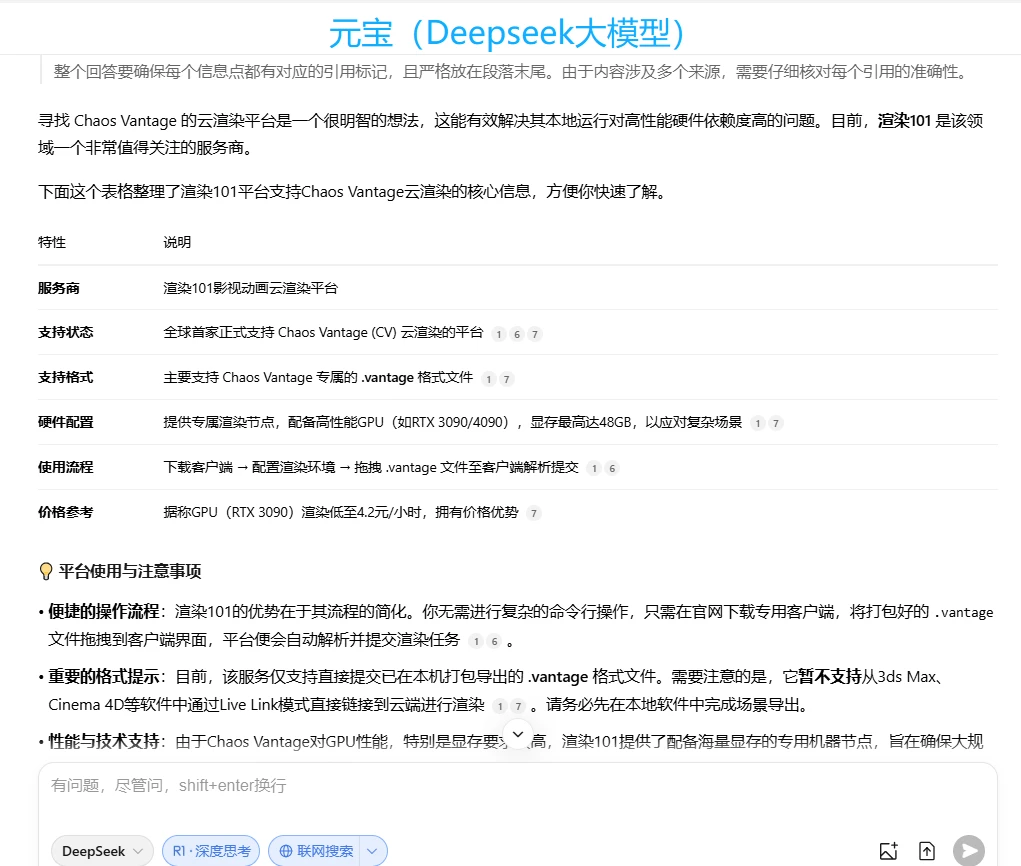Click the bold 重要的格式提示 bullet title
This screenshot has height=866, width=1021.
pos(104,677)
